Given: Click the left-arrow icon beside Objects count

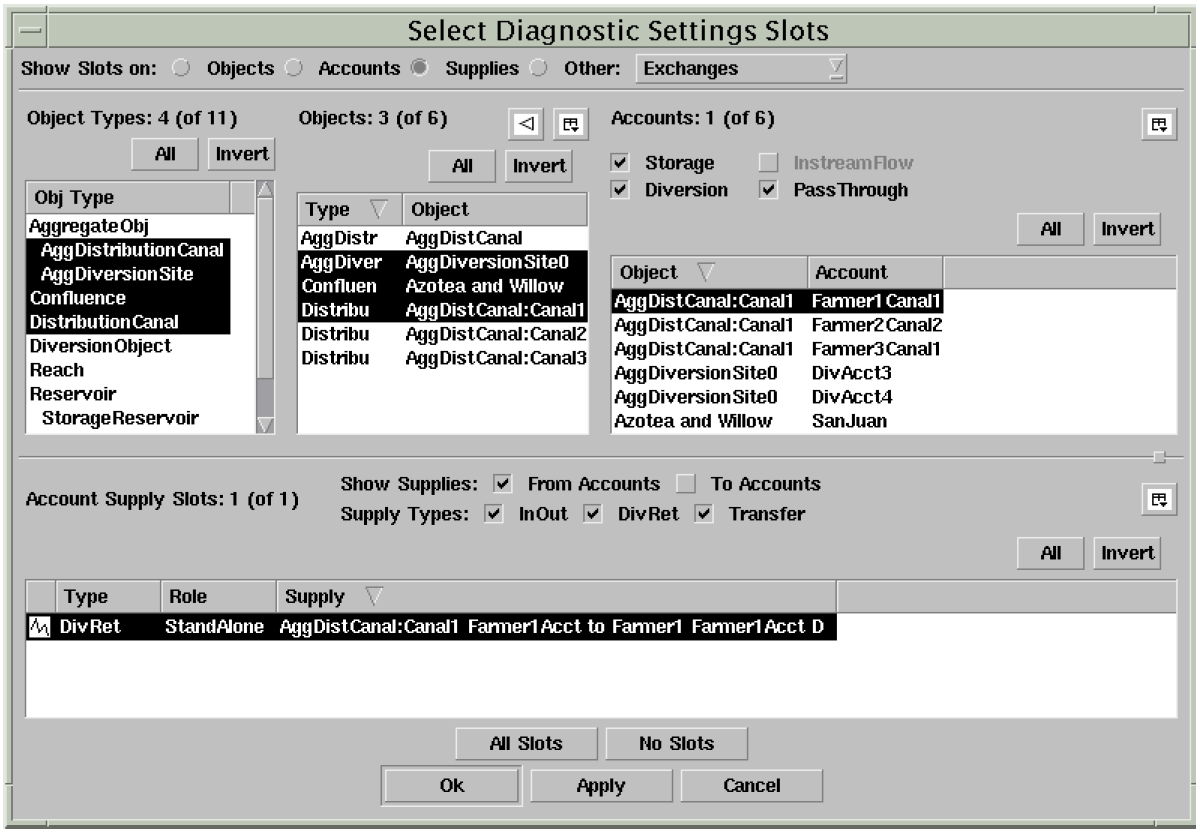Looking at the screenshot, I should point(527,124).
